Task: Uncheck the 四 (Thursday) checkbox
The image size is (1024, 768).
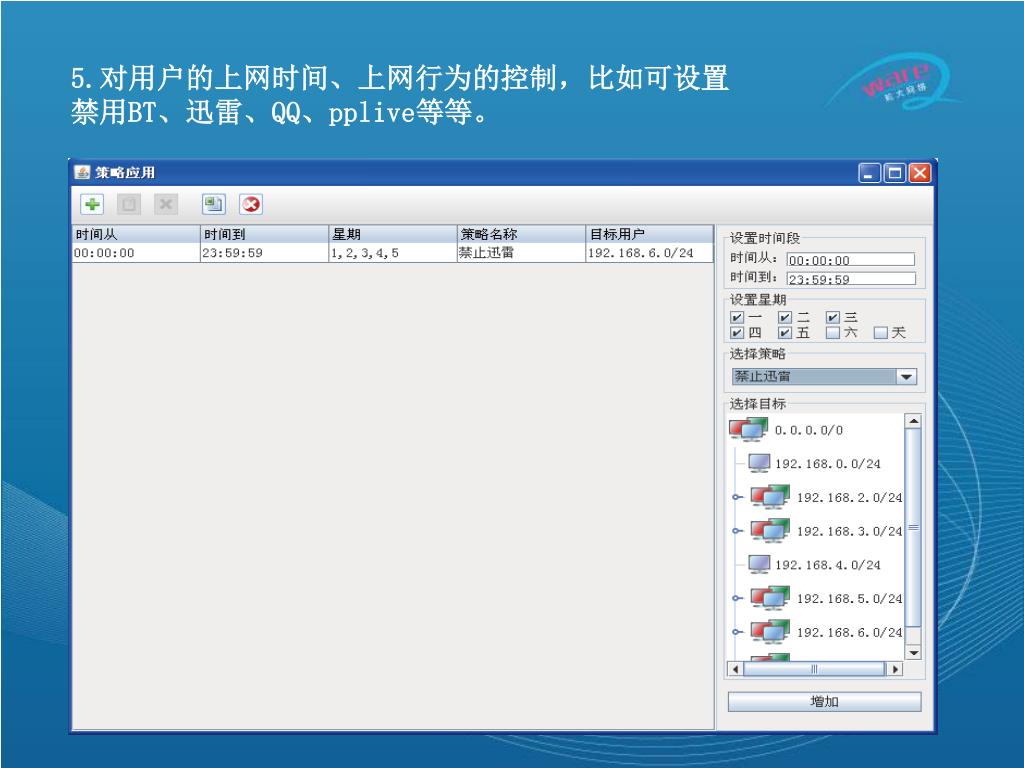Action: point(737,333)
